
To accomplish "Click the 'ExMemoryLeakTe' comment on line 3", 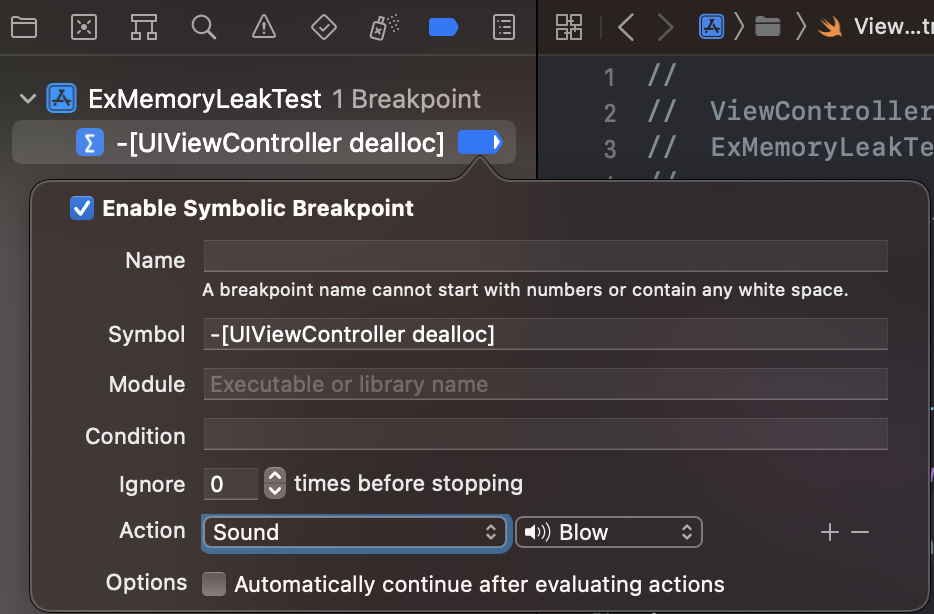I will click(821, 147).
